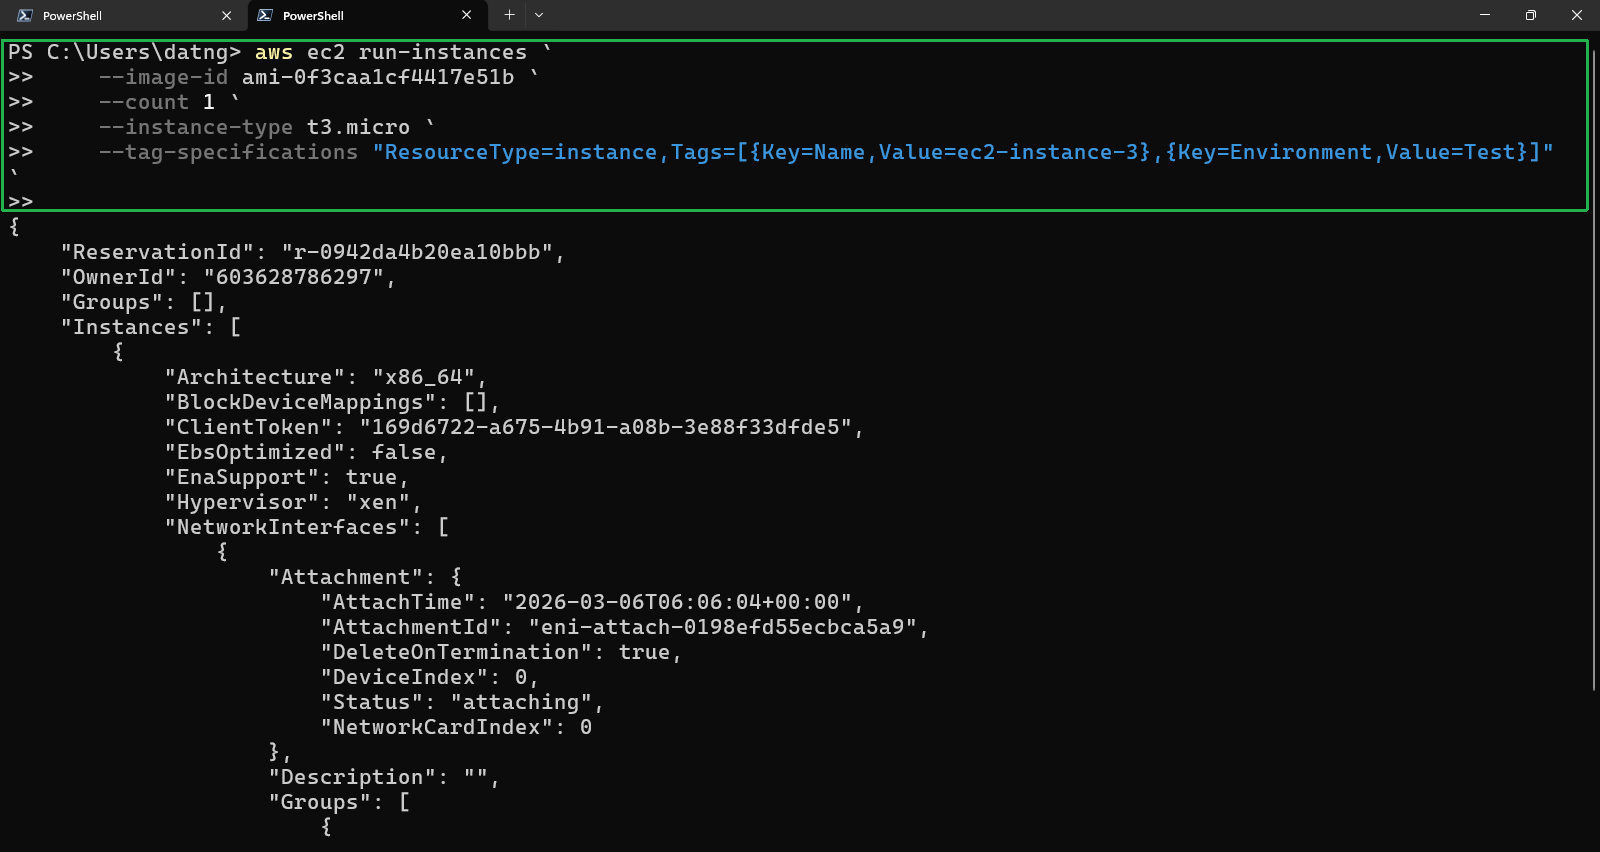1600x852 pixels.
Task: Click the terminal vertical scrollbar thumb
Action: [x=1593, y=370]
